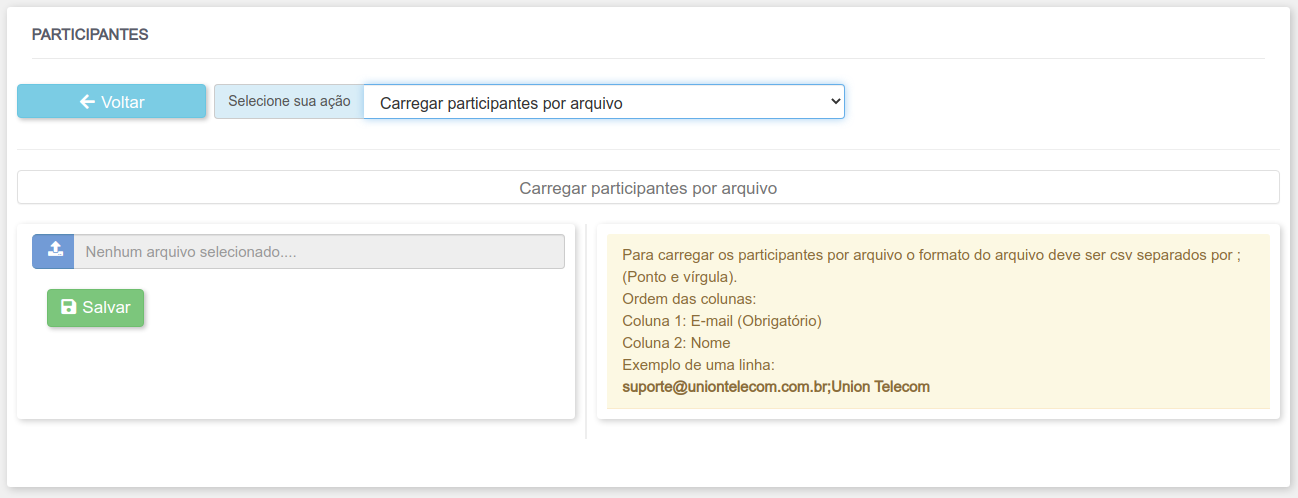Click the text 'Ordem das colunas:'
This screenshot has width=1298, height=498.
[x=689, y=299]
